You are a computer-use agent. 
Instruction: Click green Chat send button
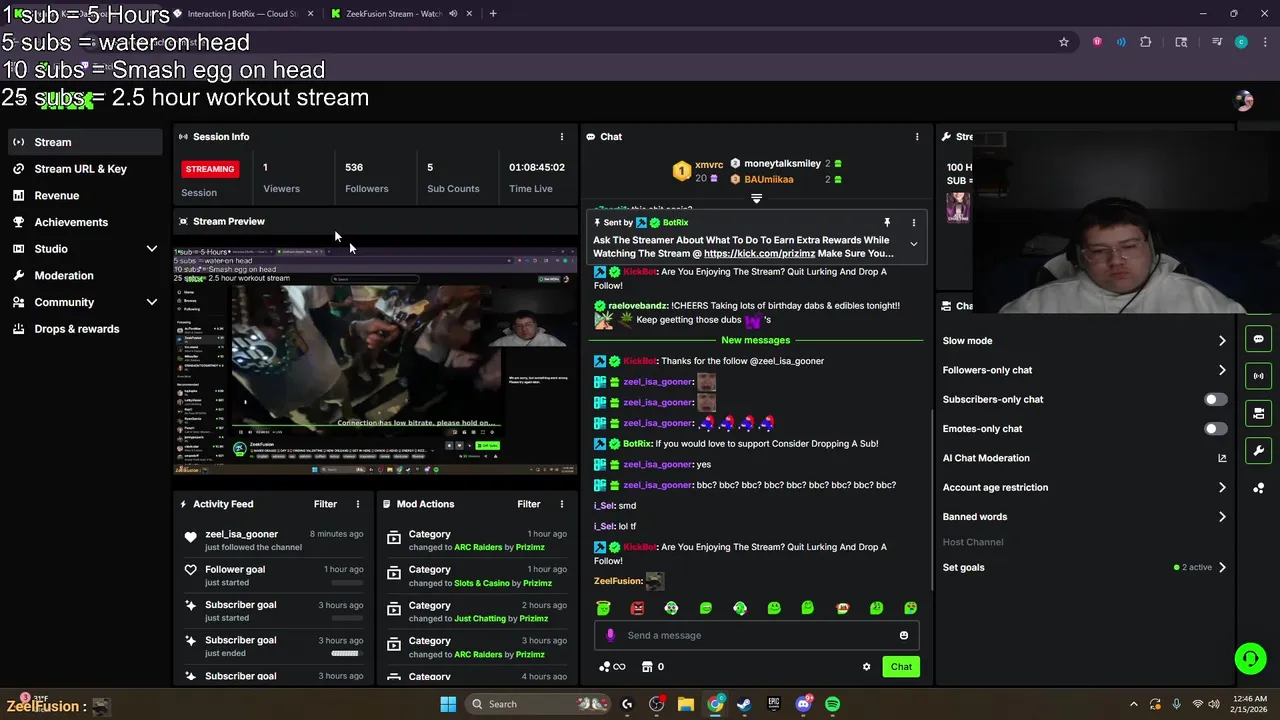pos(901,667)
